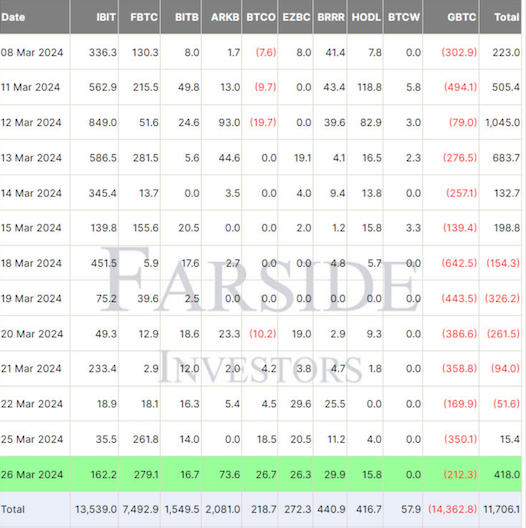The image size is (526, 528).
Task: Click the BITB column header
Action: coord(181,17)
